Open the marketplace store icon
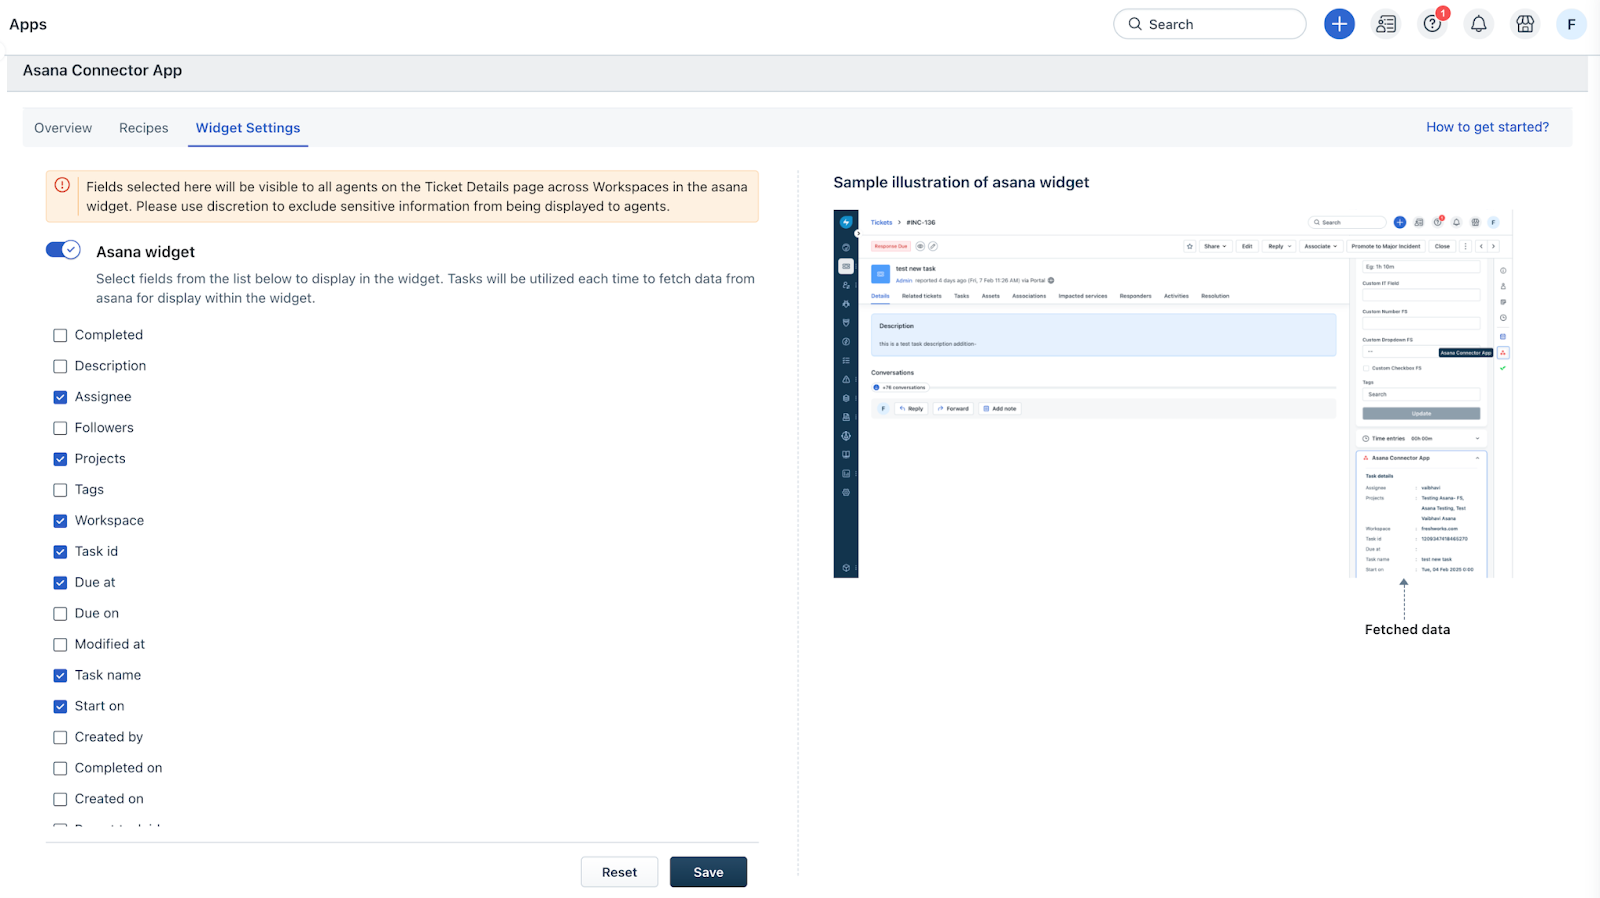The width and height of the screenshot is (1600, 898). click(1525, 24)
